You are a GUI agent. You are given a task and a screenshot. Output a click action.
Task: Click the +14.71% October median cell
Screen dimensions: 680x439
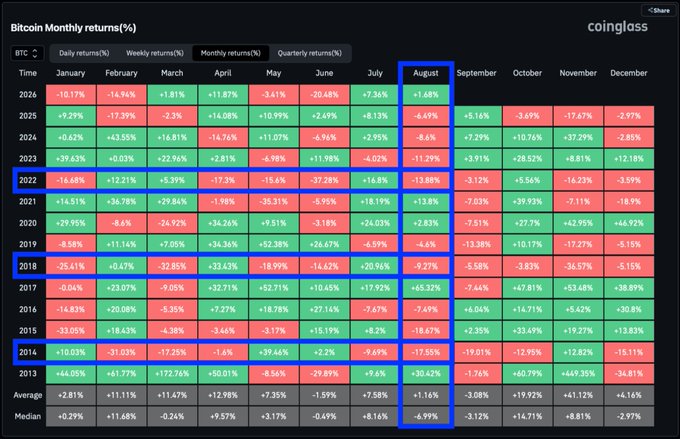(x=527, y=416)
